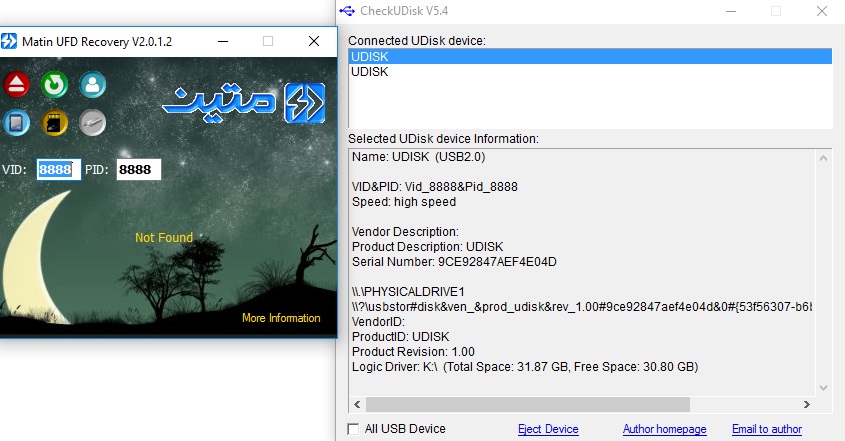
Task: Click the yellow SD card icon
Action: [54, 123]
